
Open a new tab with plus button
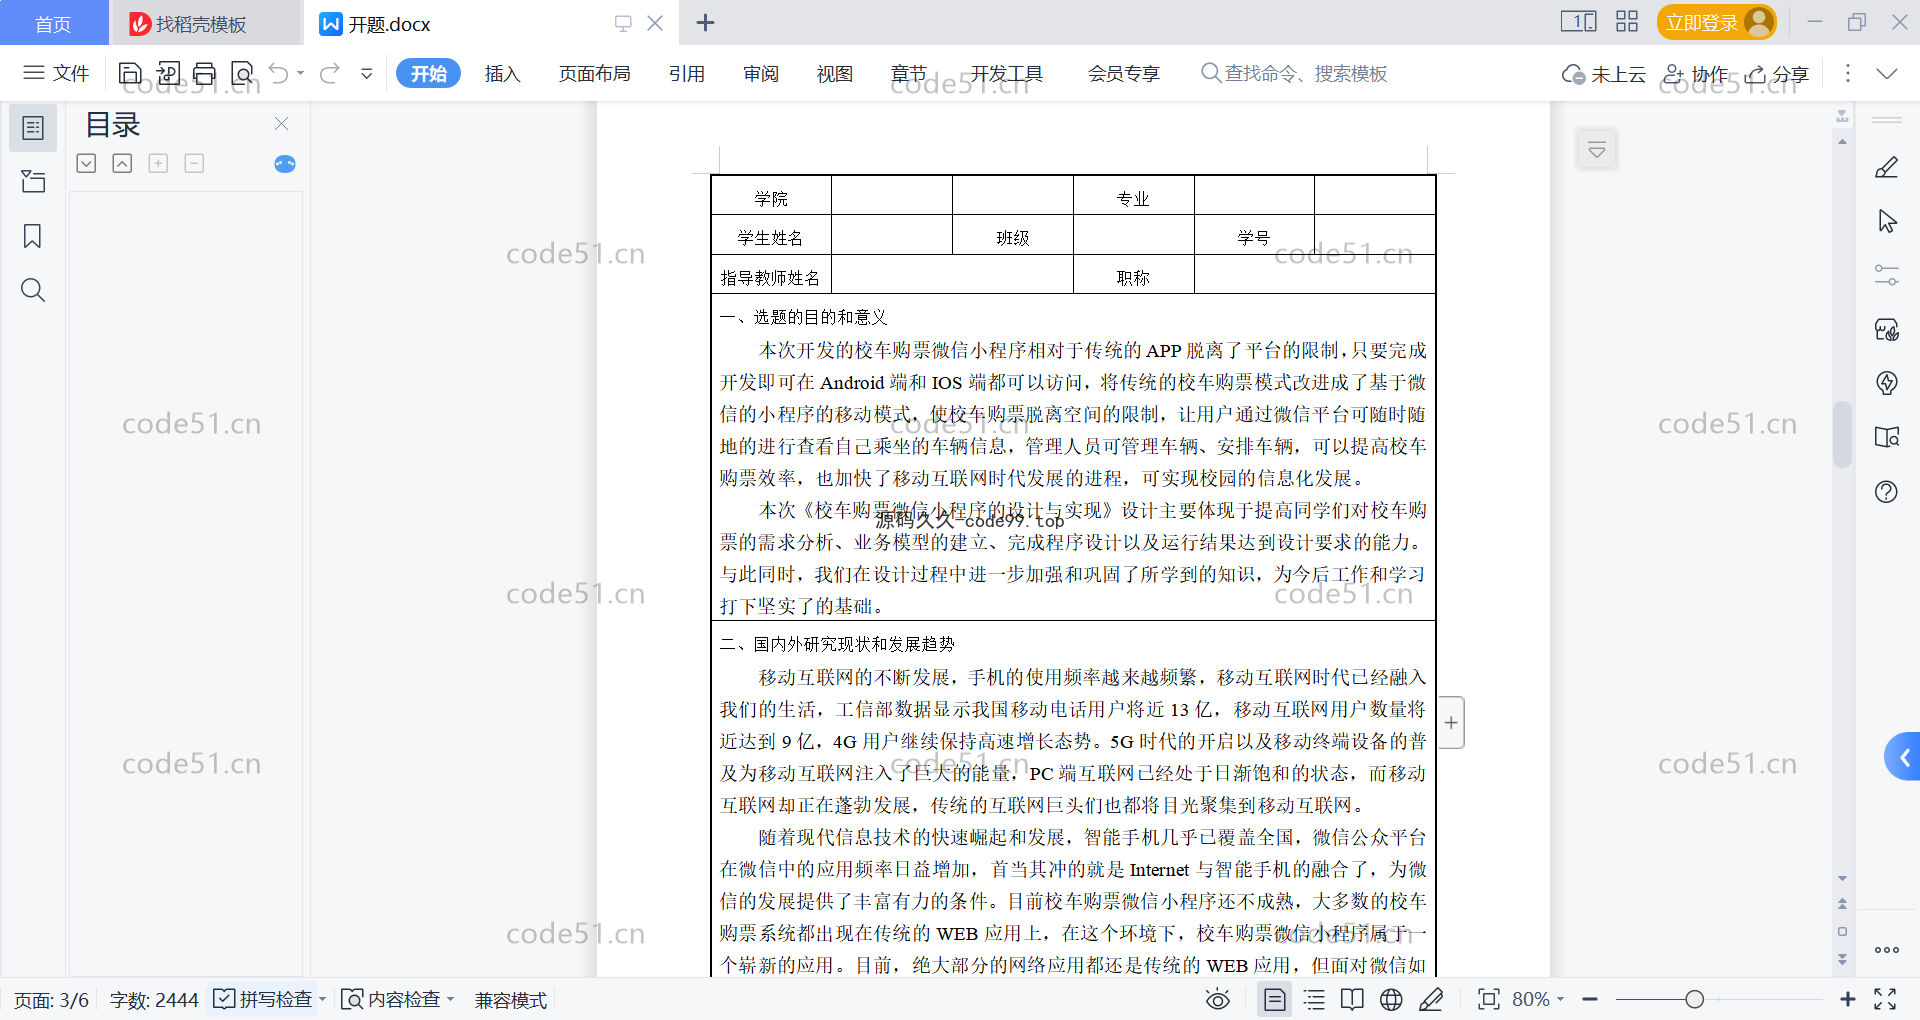tap(705, 22)
